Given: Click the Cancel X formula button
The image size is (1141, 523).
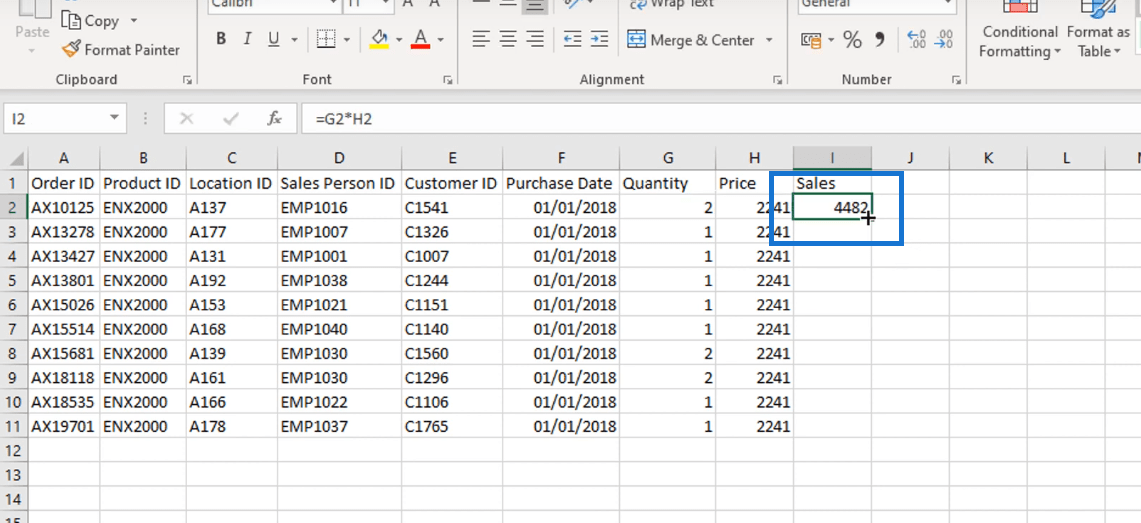Looking at the screenshot, I should [x=186, y=118].
